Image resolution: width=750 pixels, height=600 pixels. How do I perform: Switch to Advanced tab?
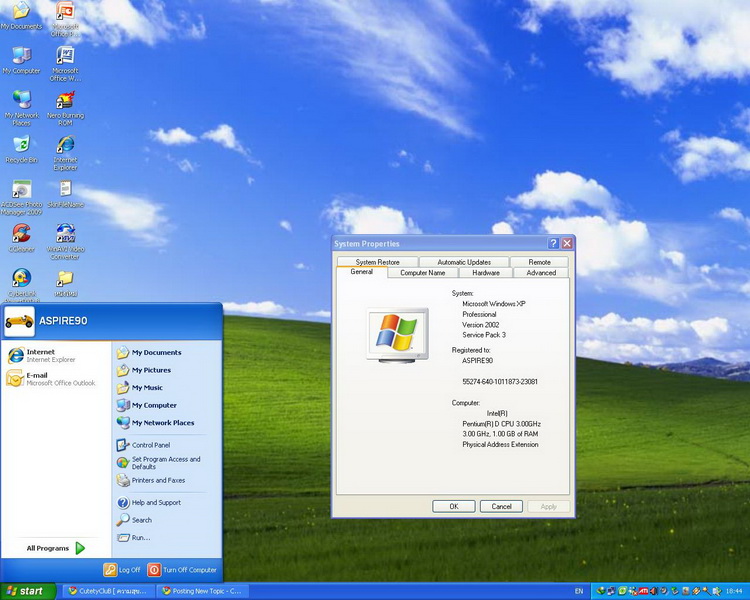point(541,273)
